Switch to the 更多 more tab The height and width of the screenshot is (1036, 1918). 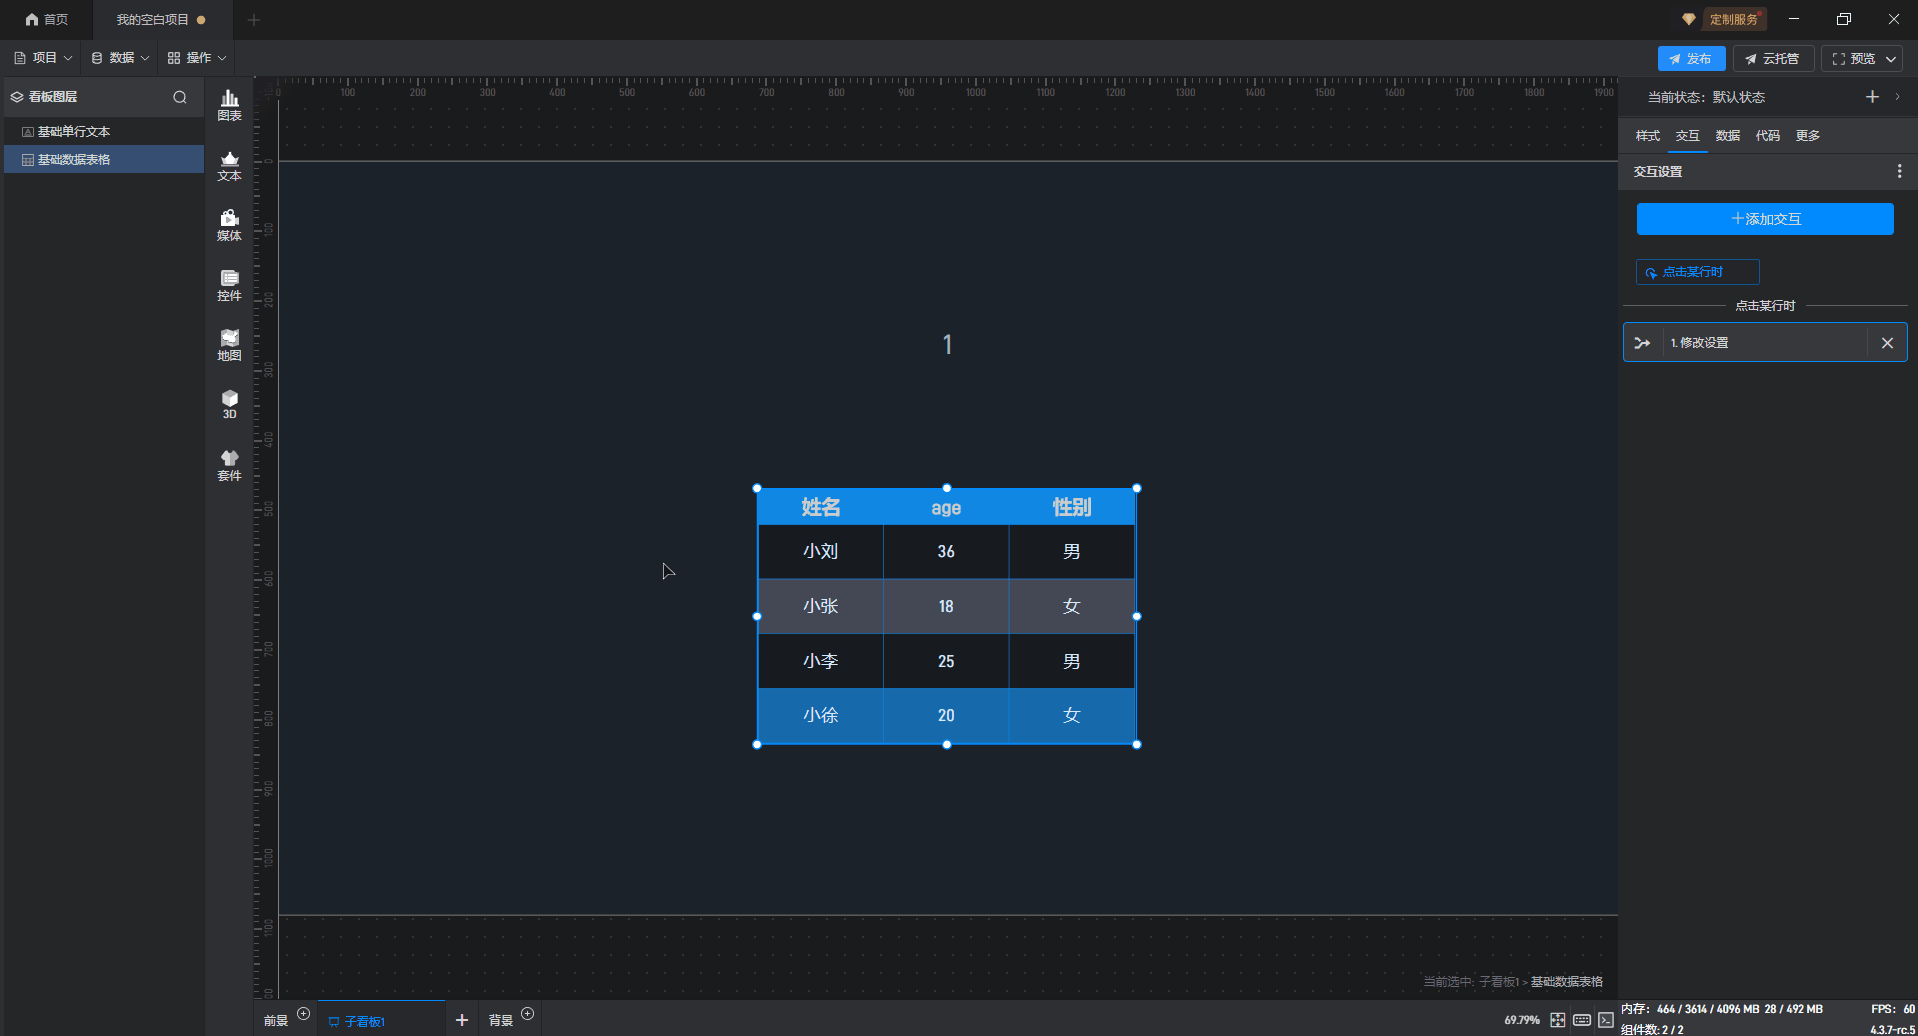pos(1808,136)
